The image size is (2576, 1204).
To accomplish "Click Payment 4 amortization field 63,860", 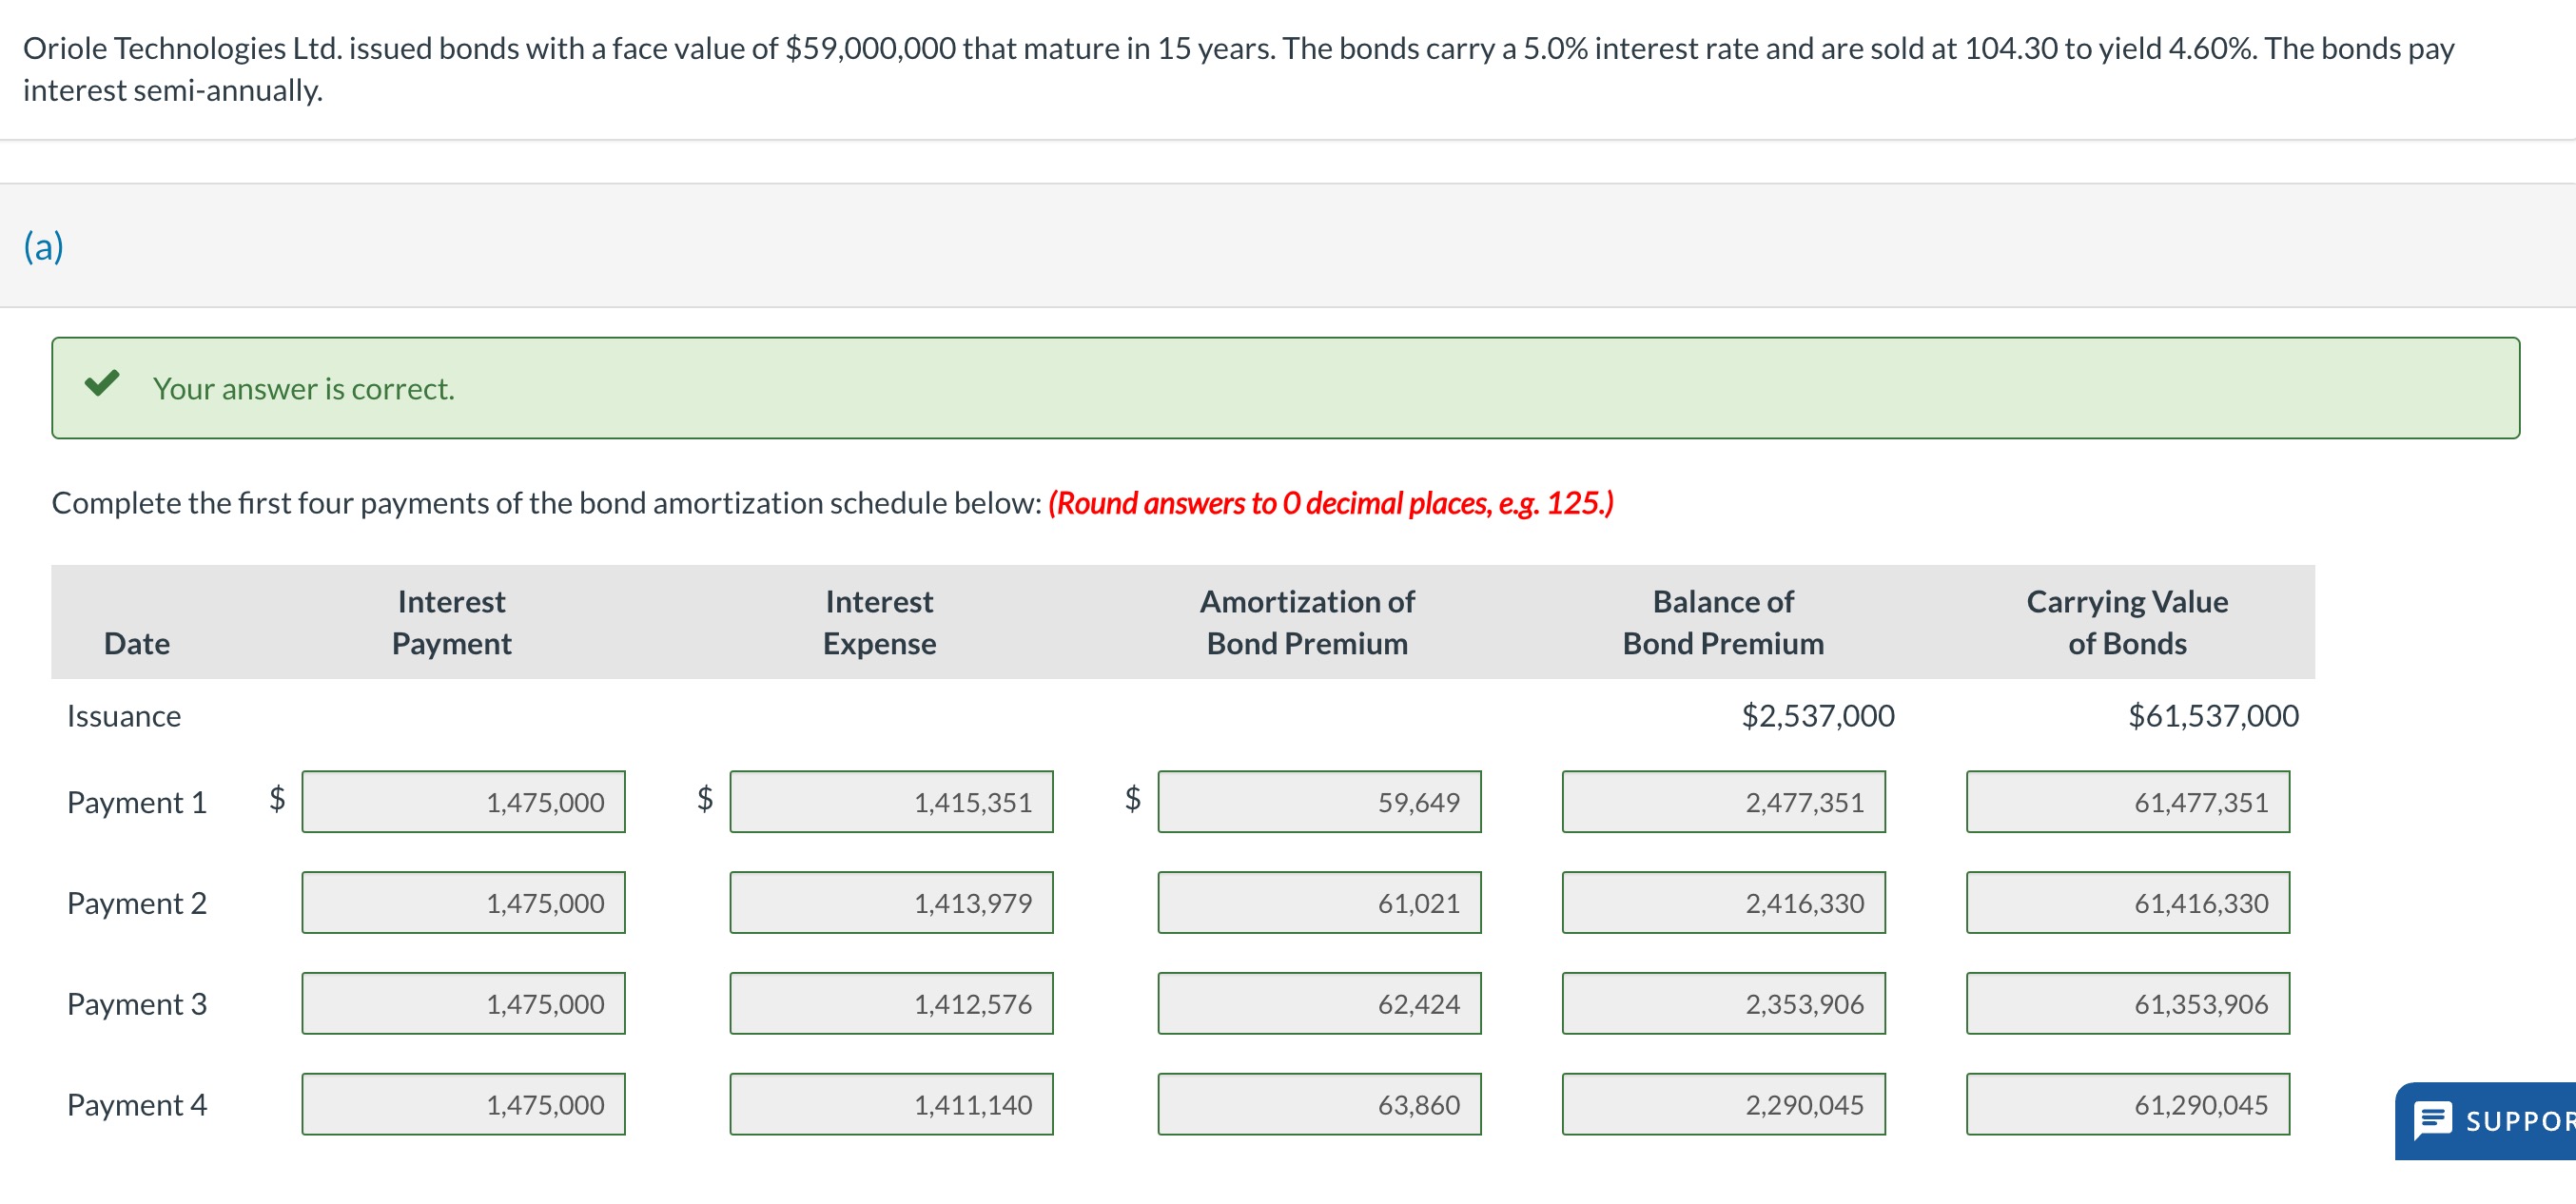I will click(1319, 1104).
